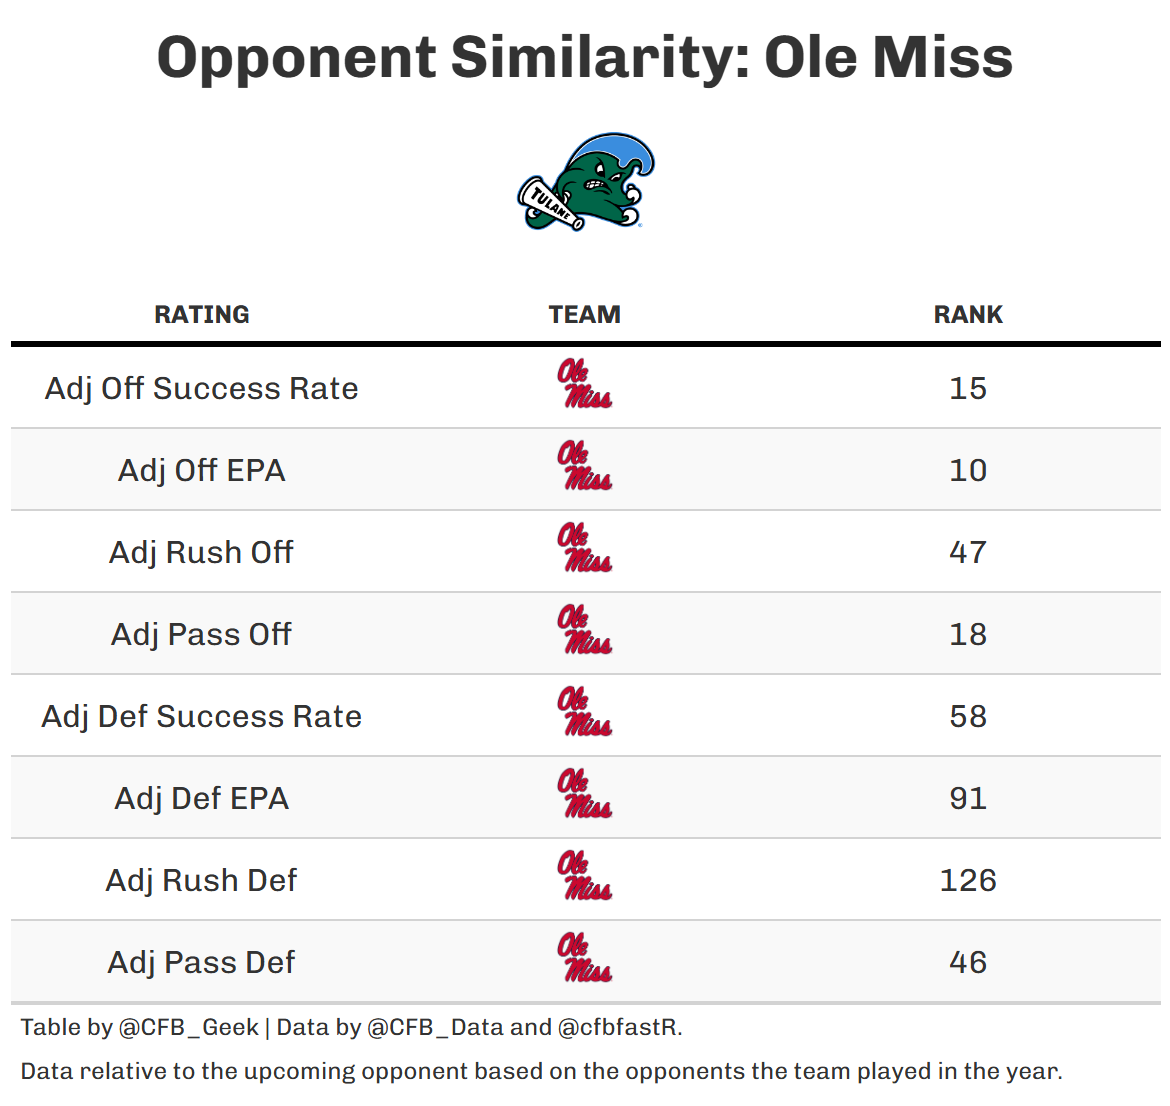Click the Table by @CFB_Geek credit line
The image size is (1170, 1106).
[x=351, y=1027]
